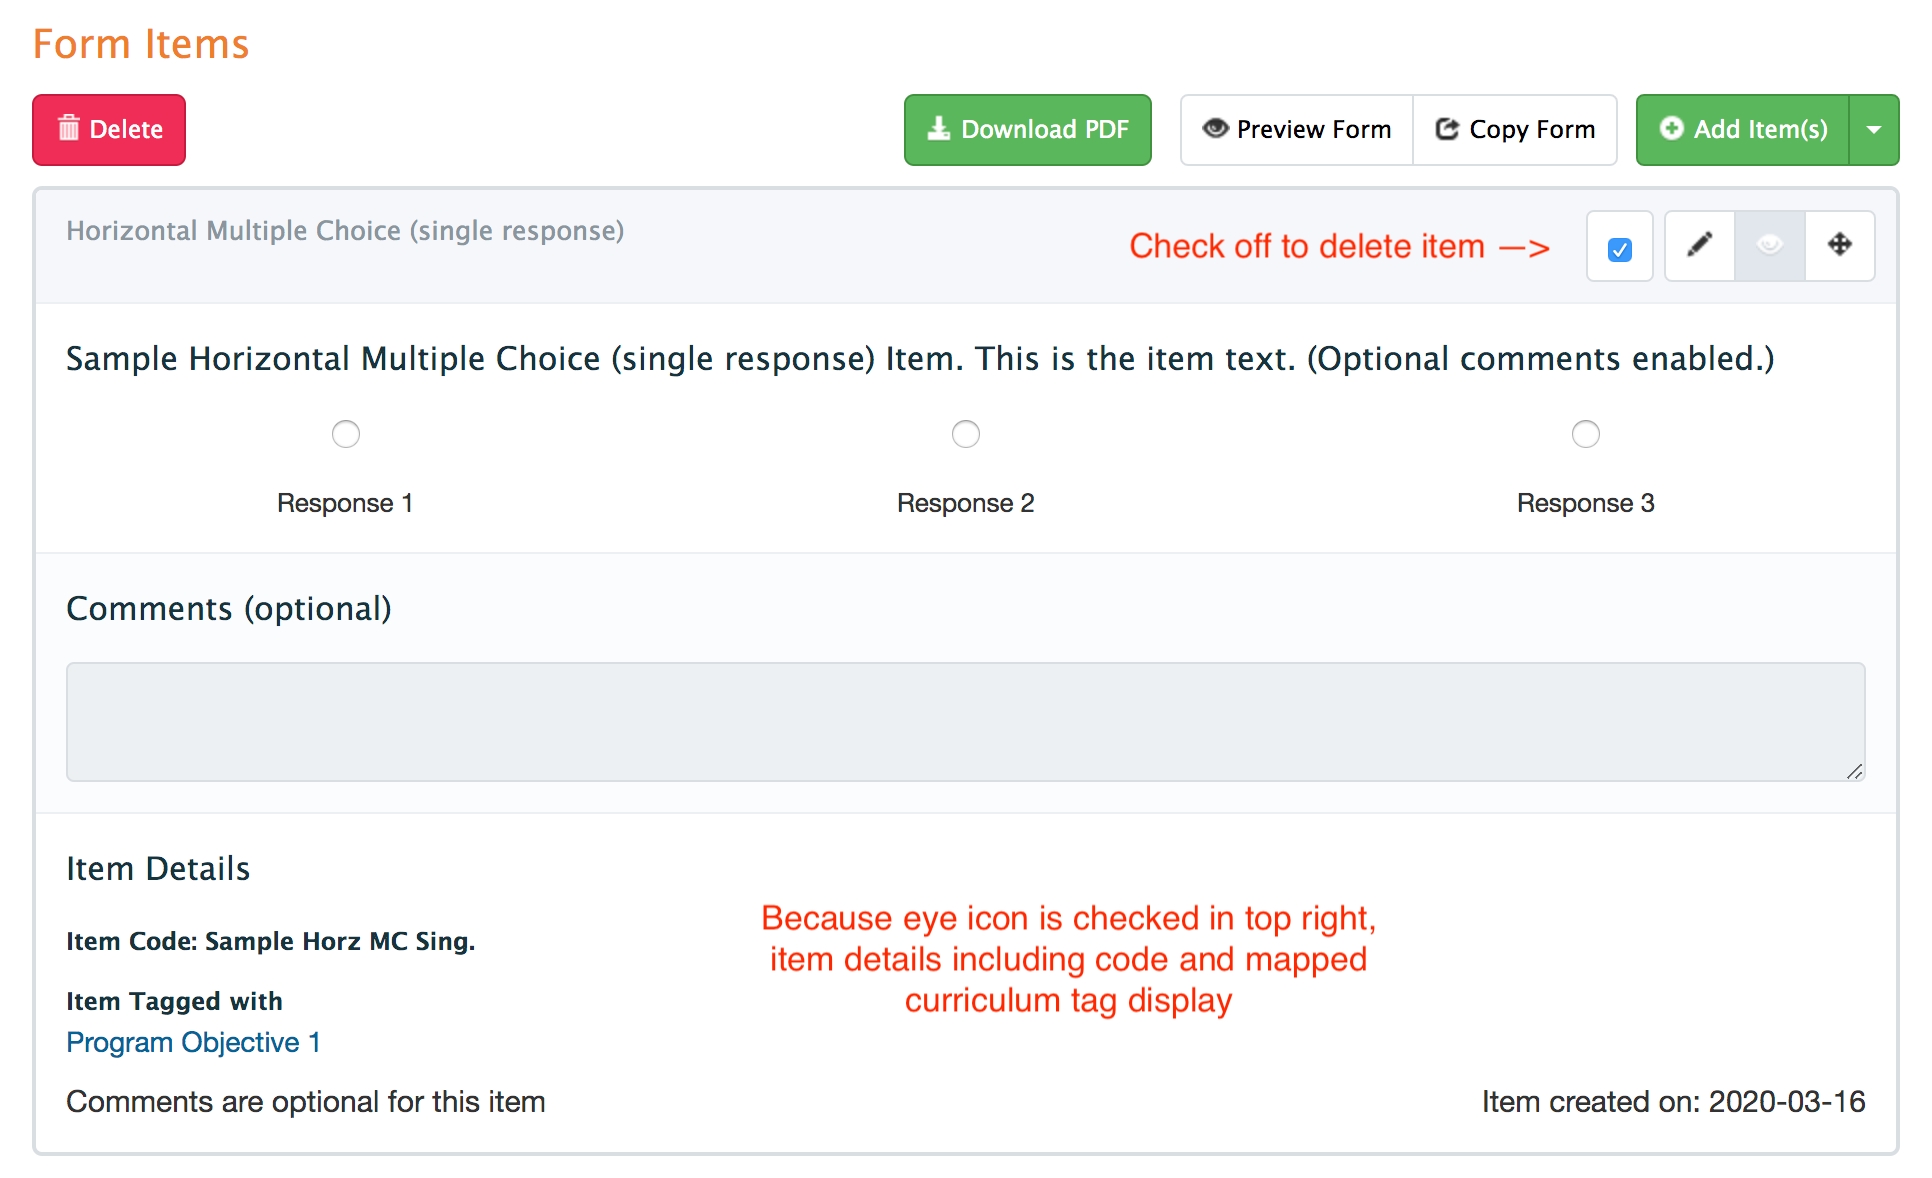Click Copy Form button
1932x1178 pixels.
1515,130
